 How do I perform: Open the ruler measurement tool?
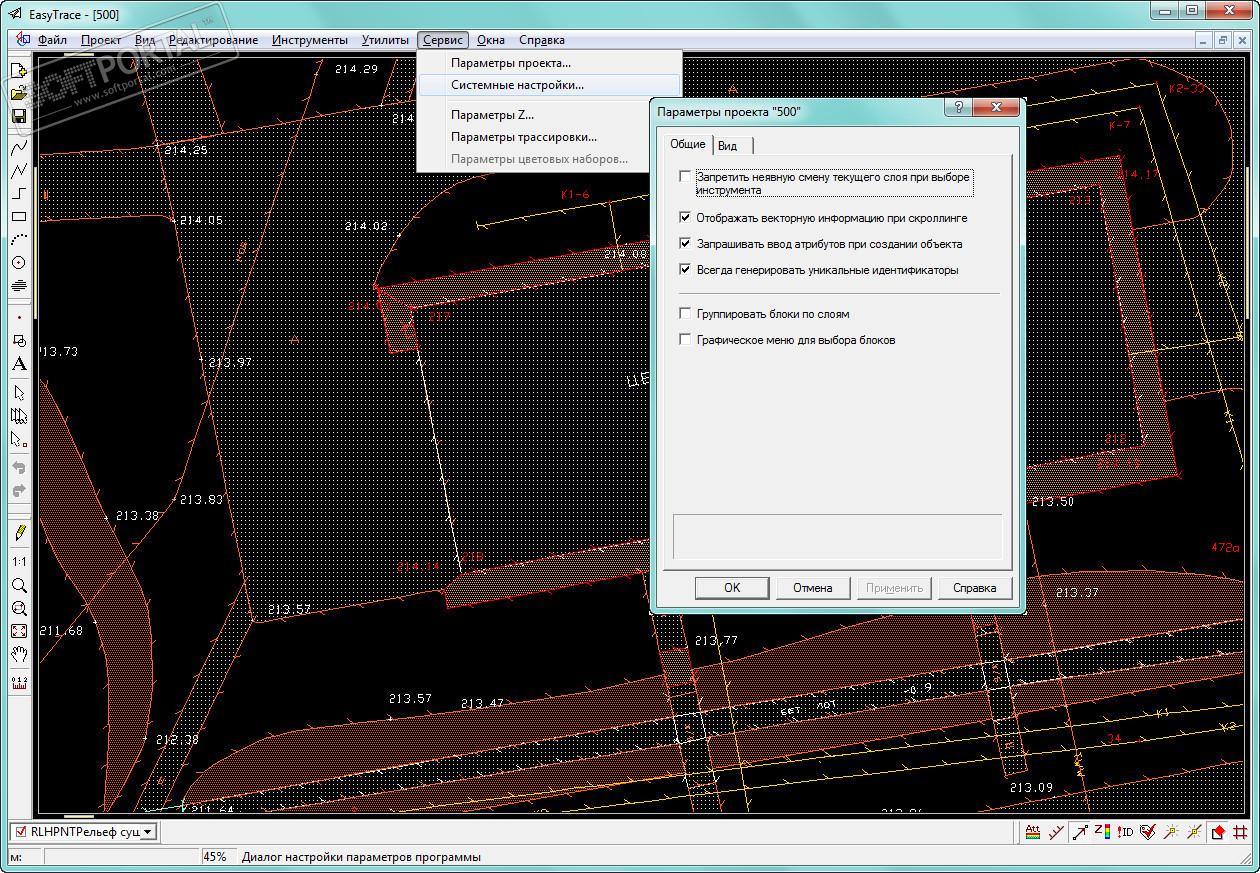click(19, 683)
